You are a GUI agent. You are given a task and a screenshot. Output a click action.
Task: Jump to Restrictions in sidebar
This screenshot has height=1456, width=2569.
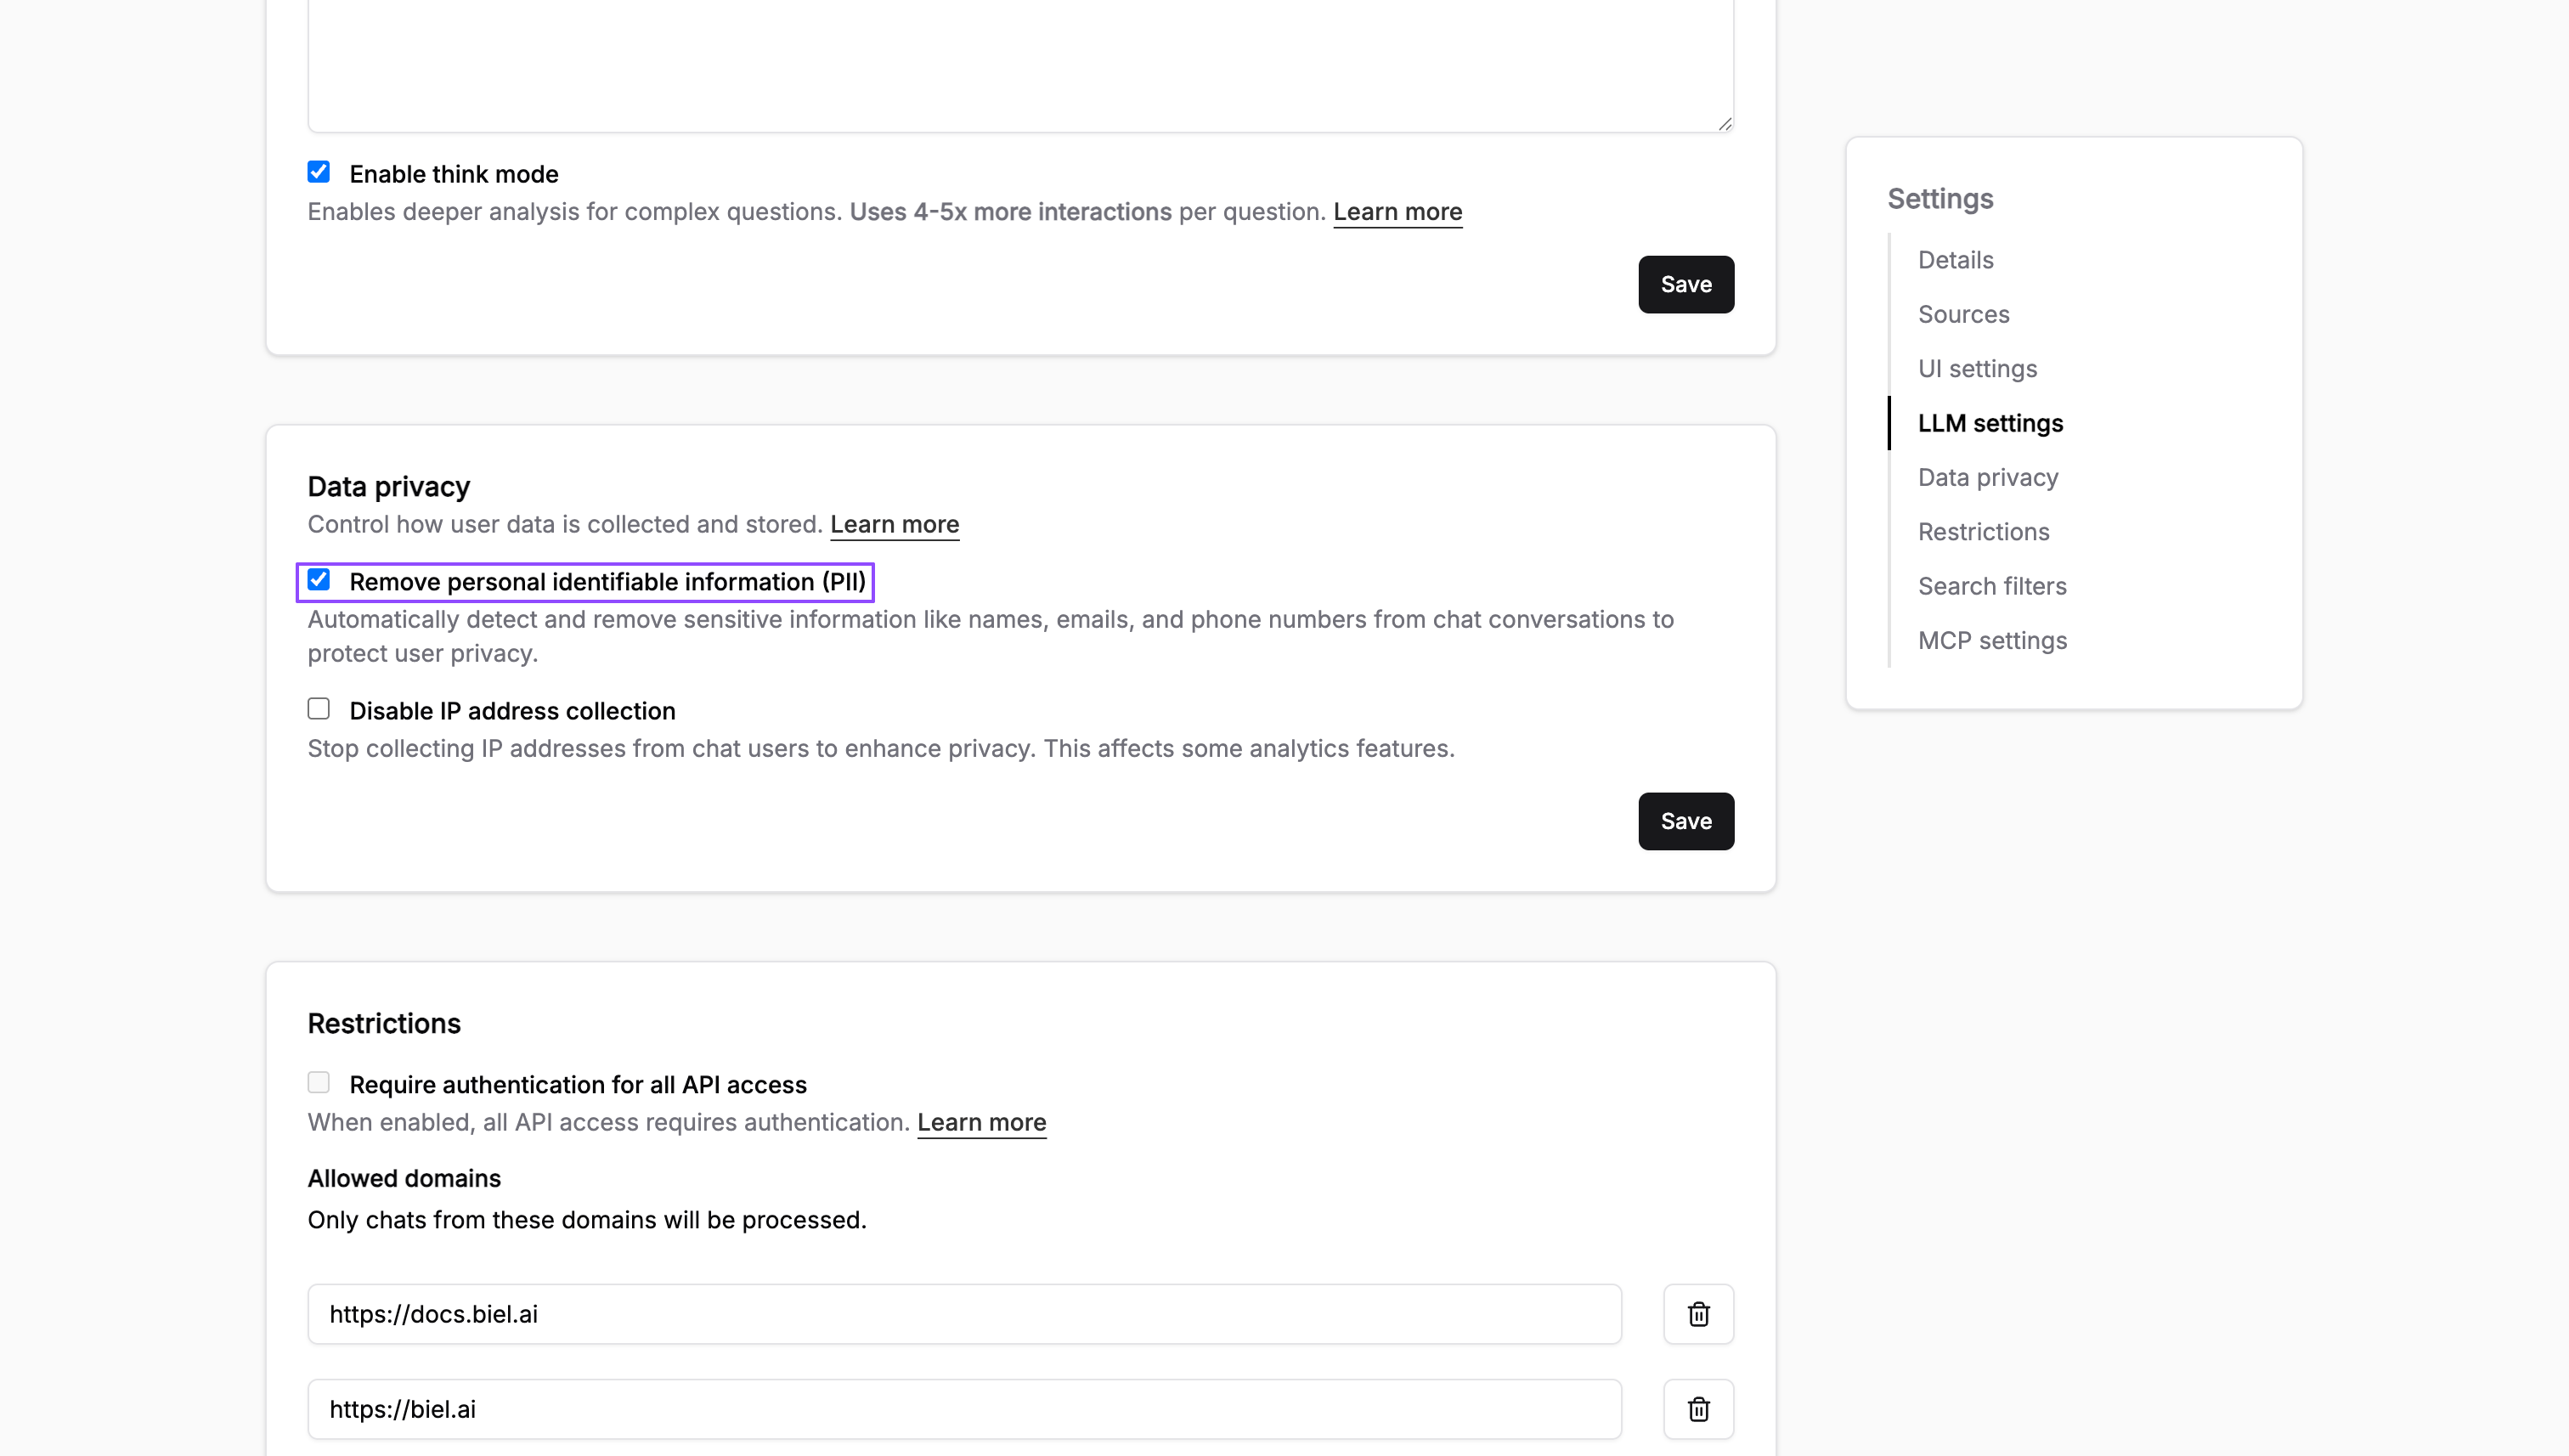pos(1983,532)
